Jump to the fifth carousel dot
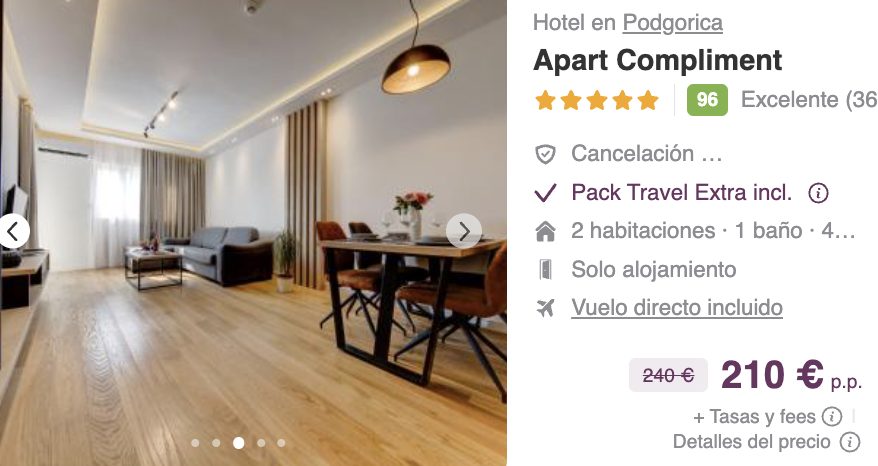The image size is (878, 466). pyautogui.click(x=281, y=443)
